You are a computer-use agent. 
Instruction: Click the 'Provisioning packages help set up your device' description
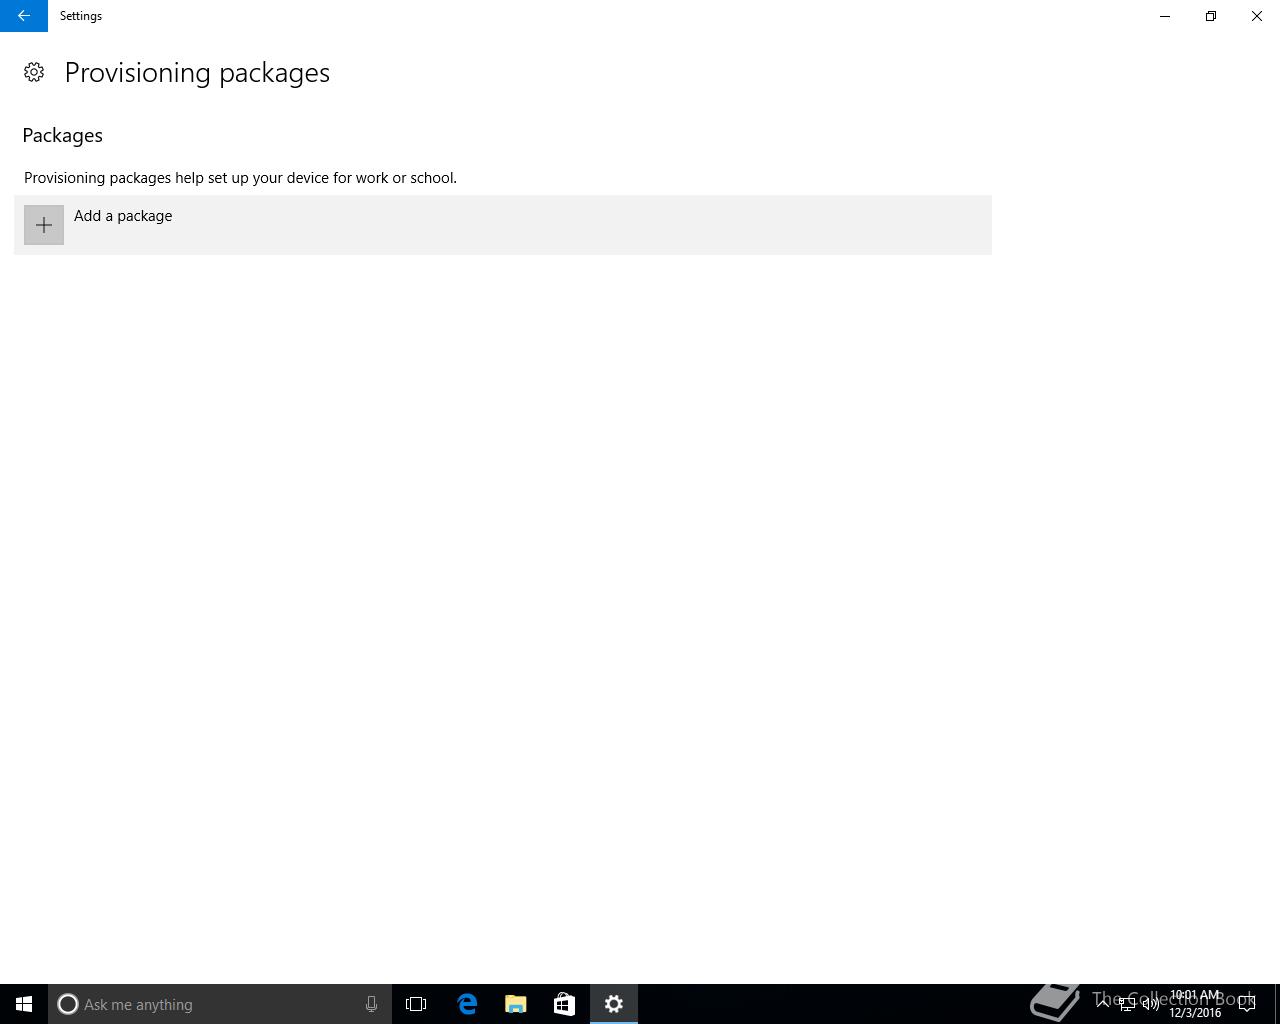[x=240, y=178]
